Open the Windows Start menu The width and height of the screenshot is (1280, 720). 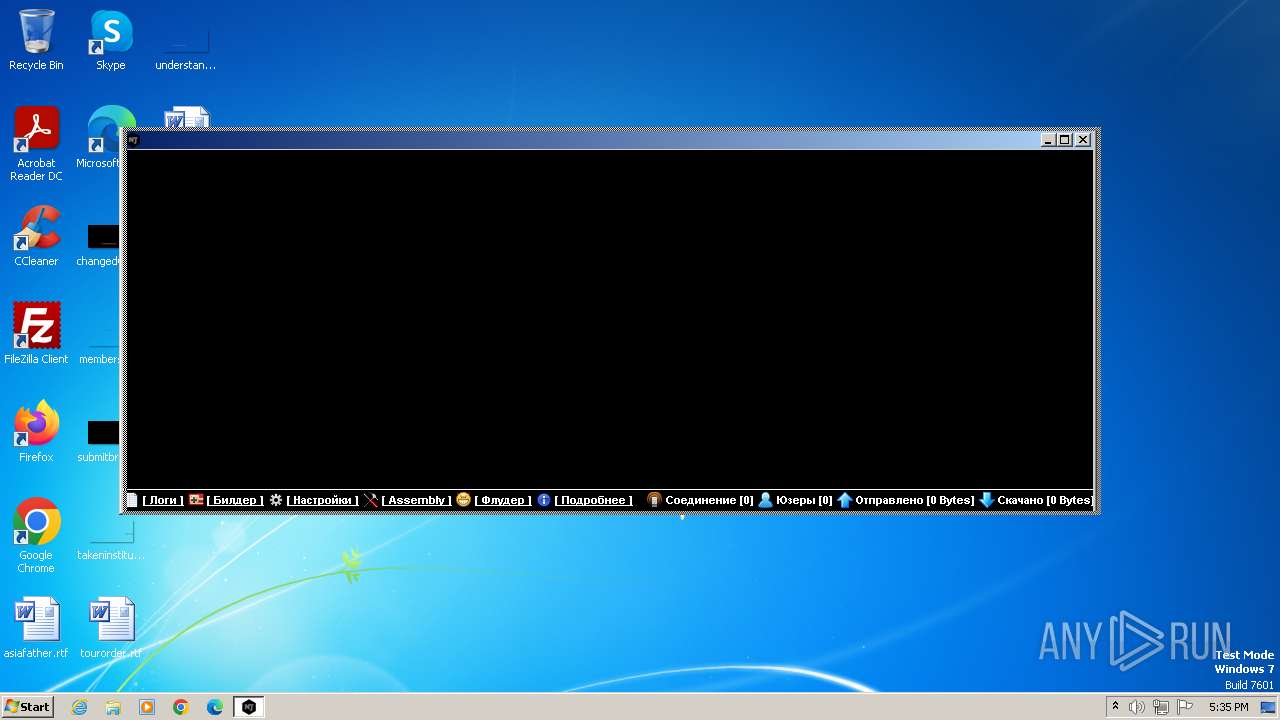tap(27, 707)
